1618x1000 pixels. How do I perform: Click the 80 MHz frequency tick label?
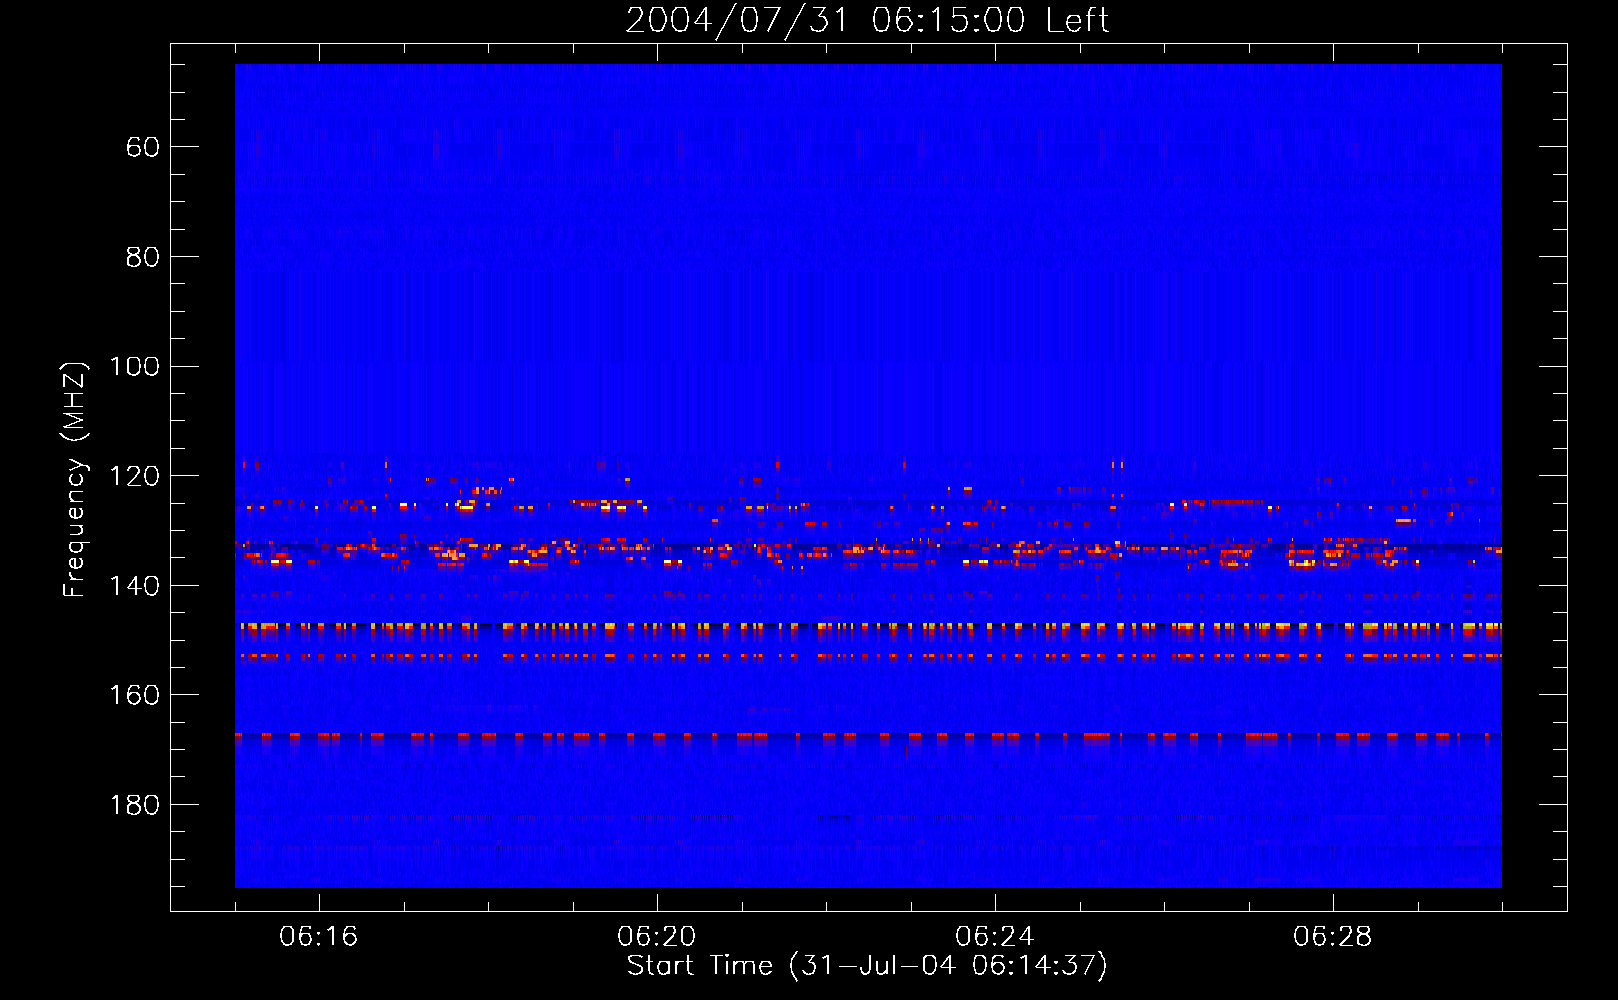[142, 257]
